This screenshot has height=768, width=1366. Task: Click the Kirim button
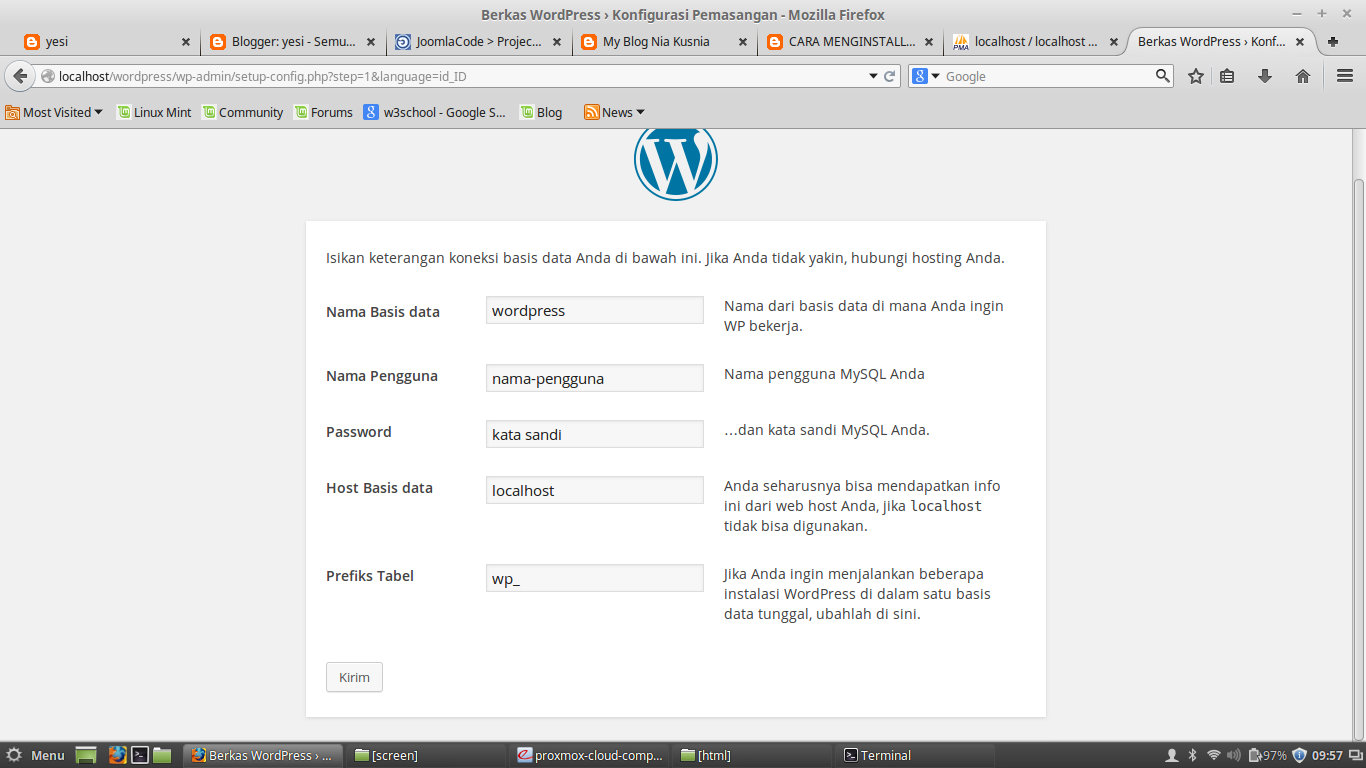click(353, 677)
